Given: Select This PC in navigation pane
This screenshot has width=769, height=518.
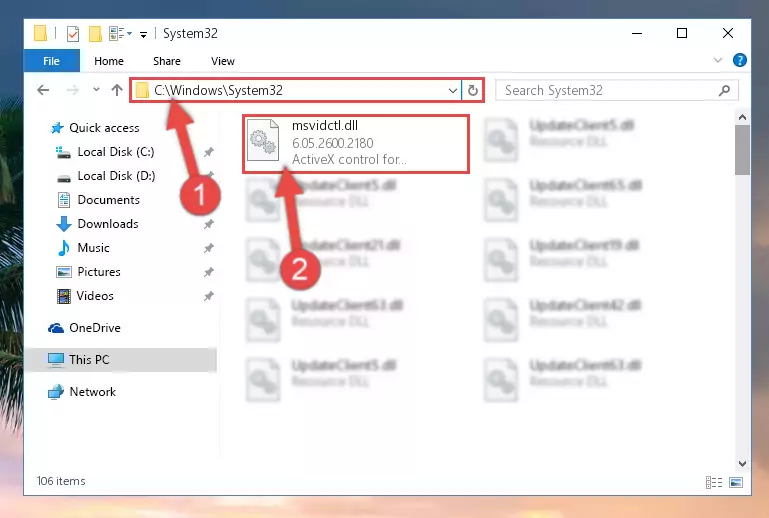Looking at the screenshot, I should [x=89, y=360].
